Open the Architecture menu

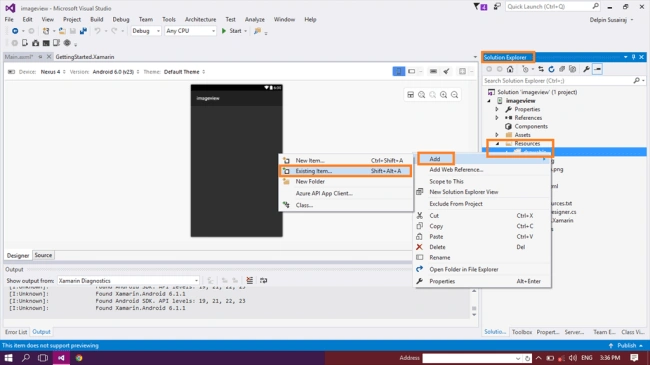[200, 19]
